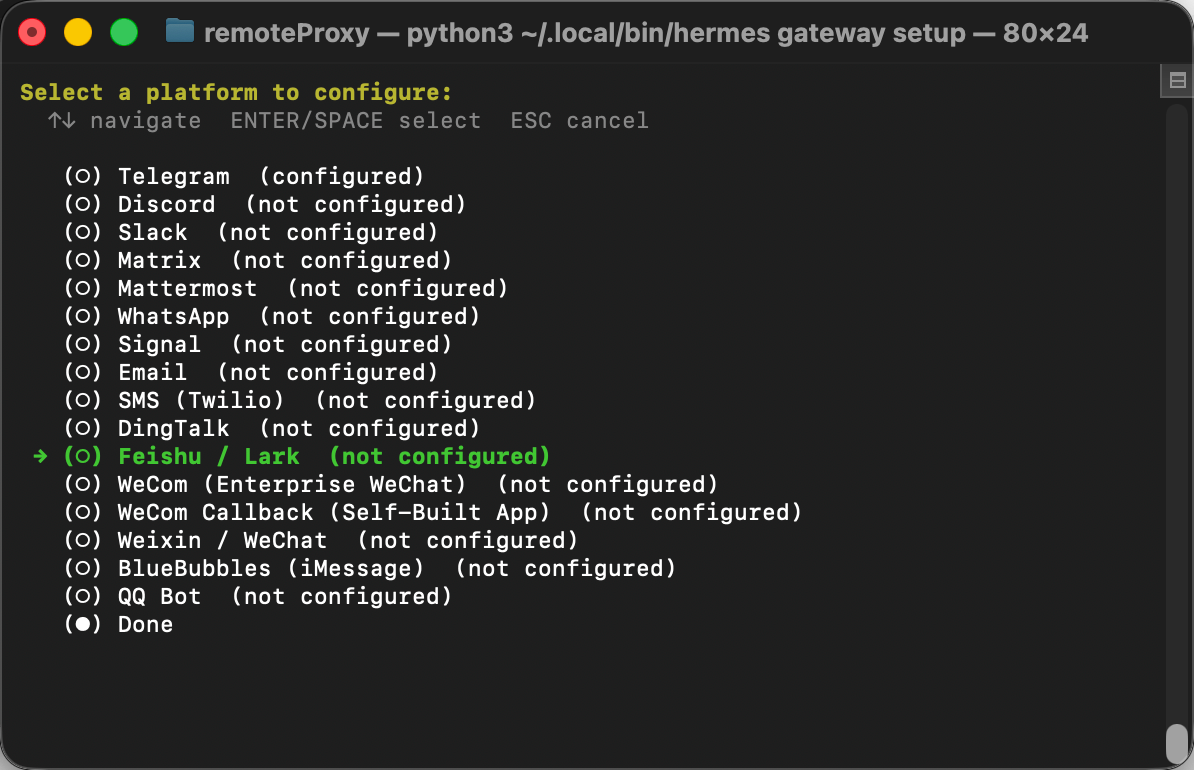Click the folder icon in title bar
This screenshot has height=770, width=1194.
click(180, 30)
